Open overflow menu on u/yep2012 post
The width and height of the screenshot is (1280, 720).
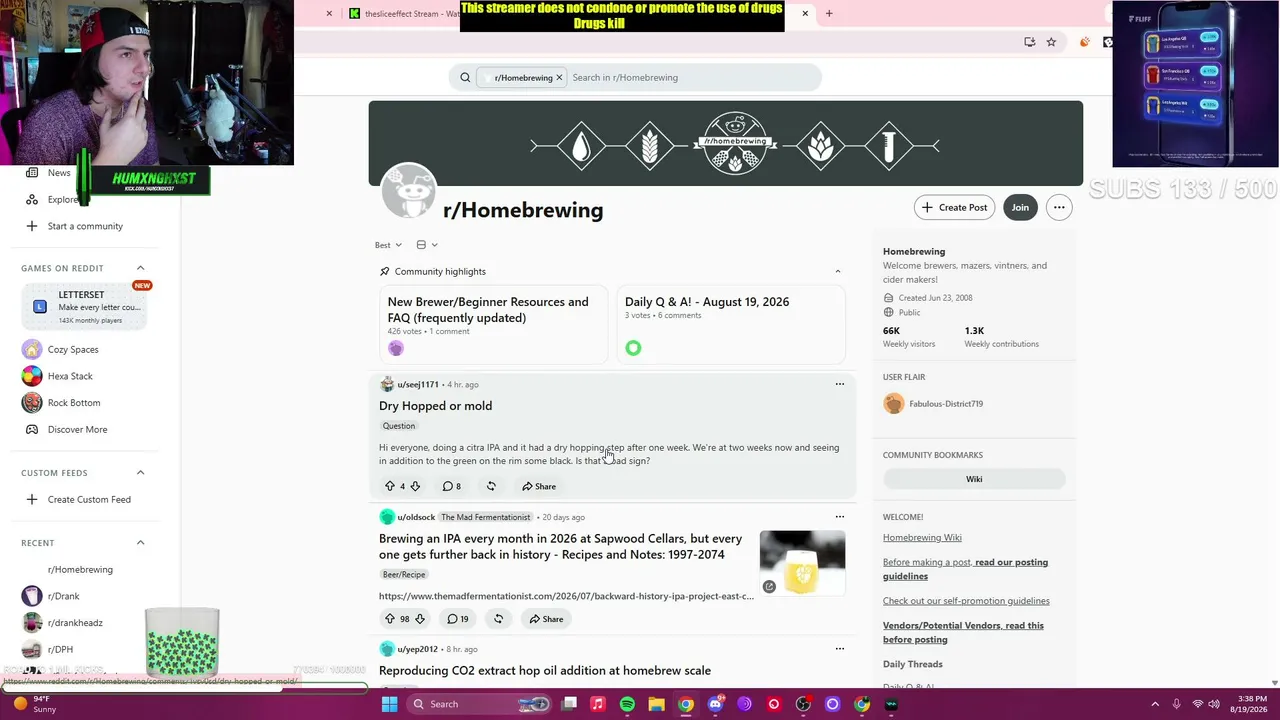pos(840,649)
